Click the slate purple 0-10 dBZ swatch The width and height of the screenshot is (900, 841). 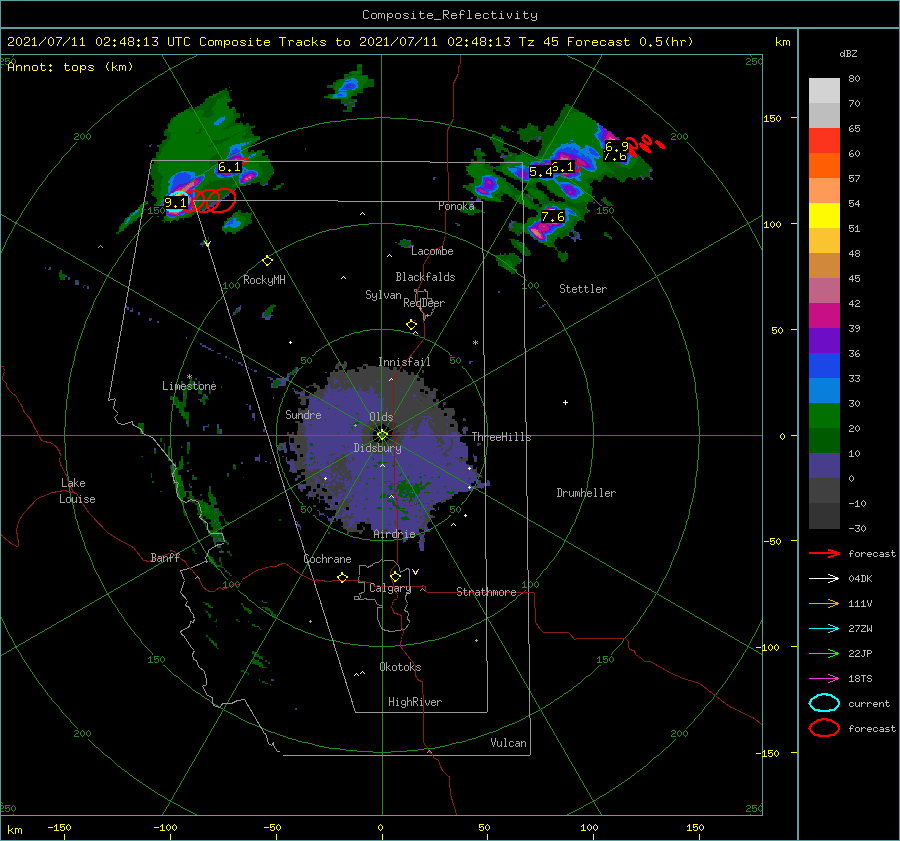pos(824,466)
